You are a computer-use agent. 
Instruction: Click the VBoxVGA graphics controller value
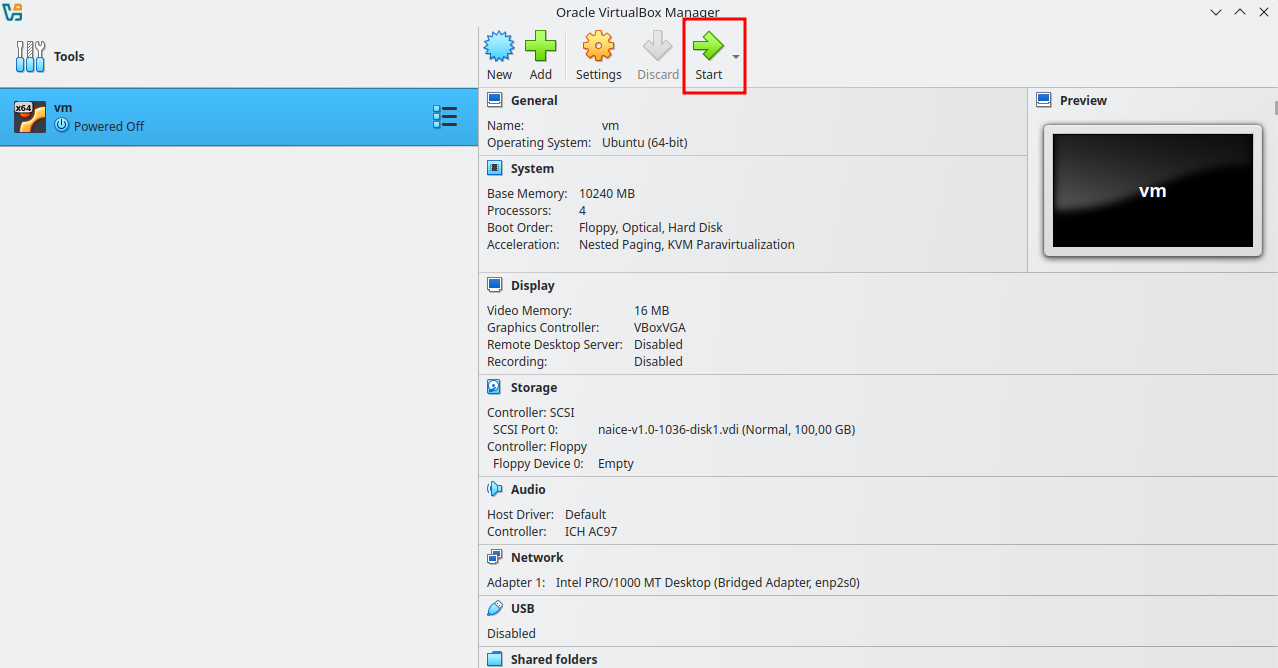[x=660, y=327]
